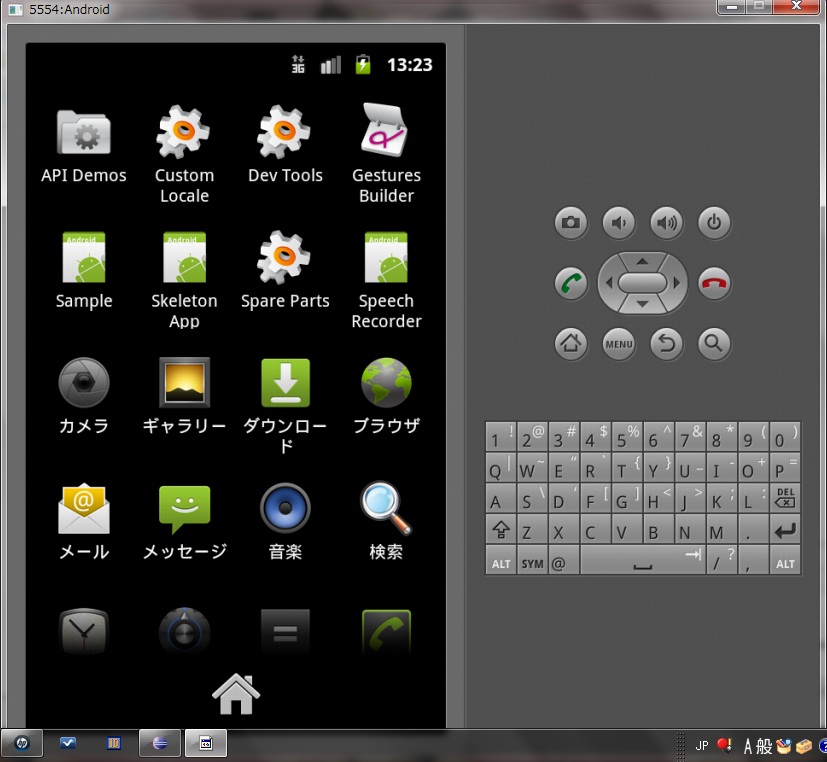Click the D-pad left arrow
827x762 pixels.
coord(609,283)
